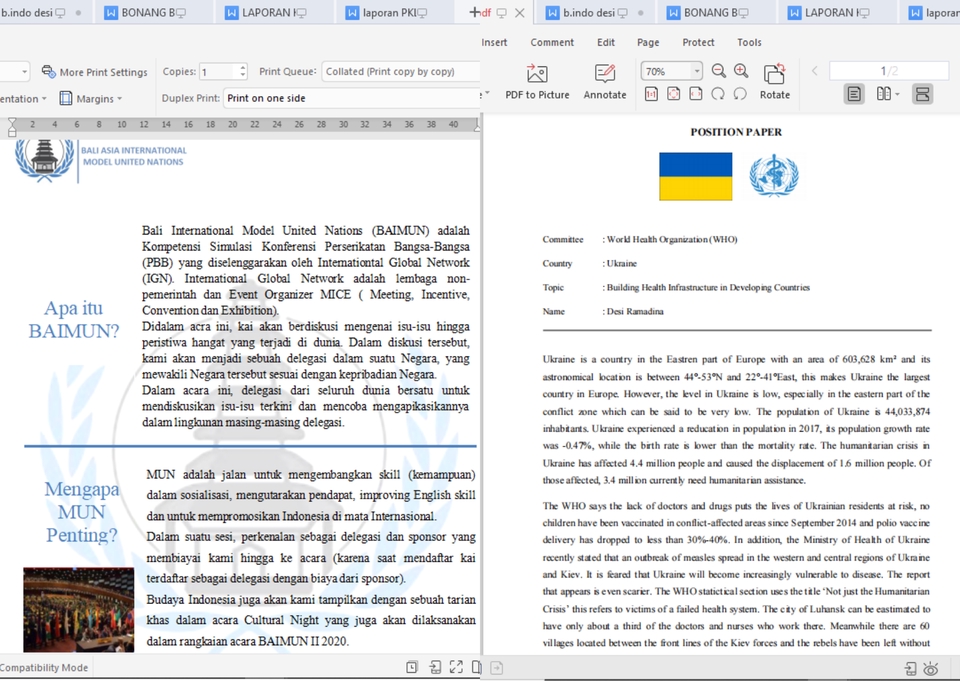Increase copies with the up stepper arrow
This screenshot has width=960, height=681.
[243, 67]
